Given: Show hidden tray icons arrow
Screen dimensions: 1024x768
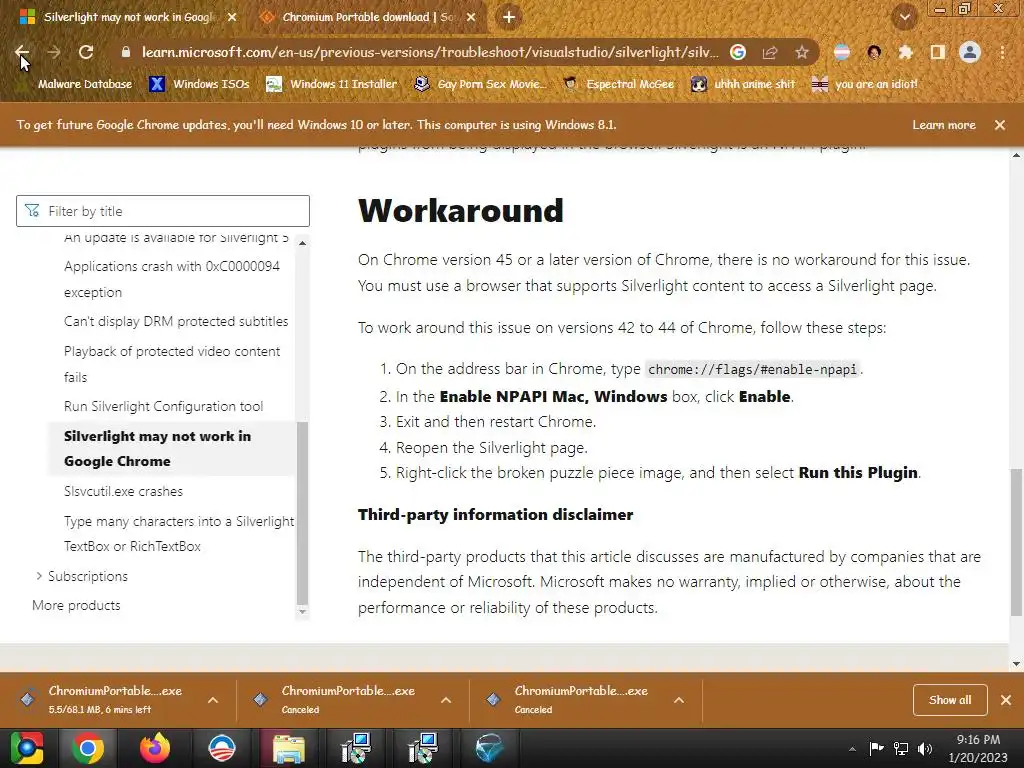Looking at the screenshot, I should (852, 749).
